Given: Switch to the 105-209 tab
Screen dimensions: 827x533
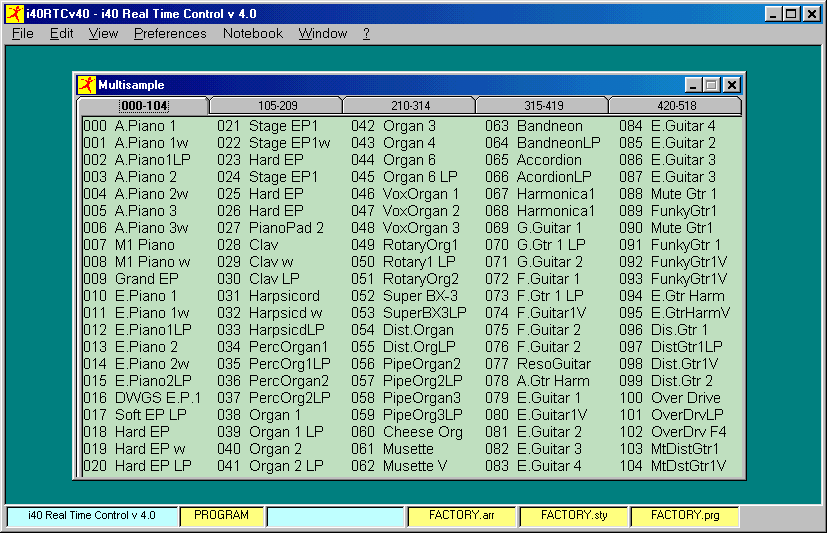Looking at the screenshot, I should click(276, 105).
